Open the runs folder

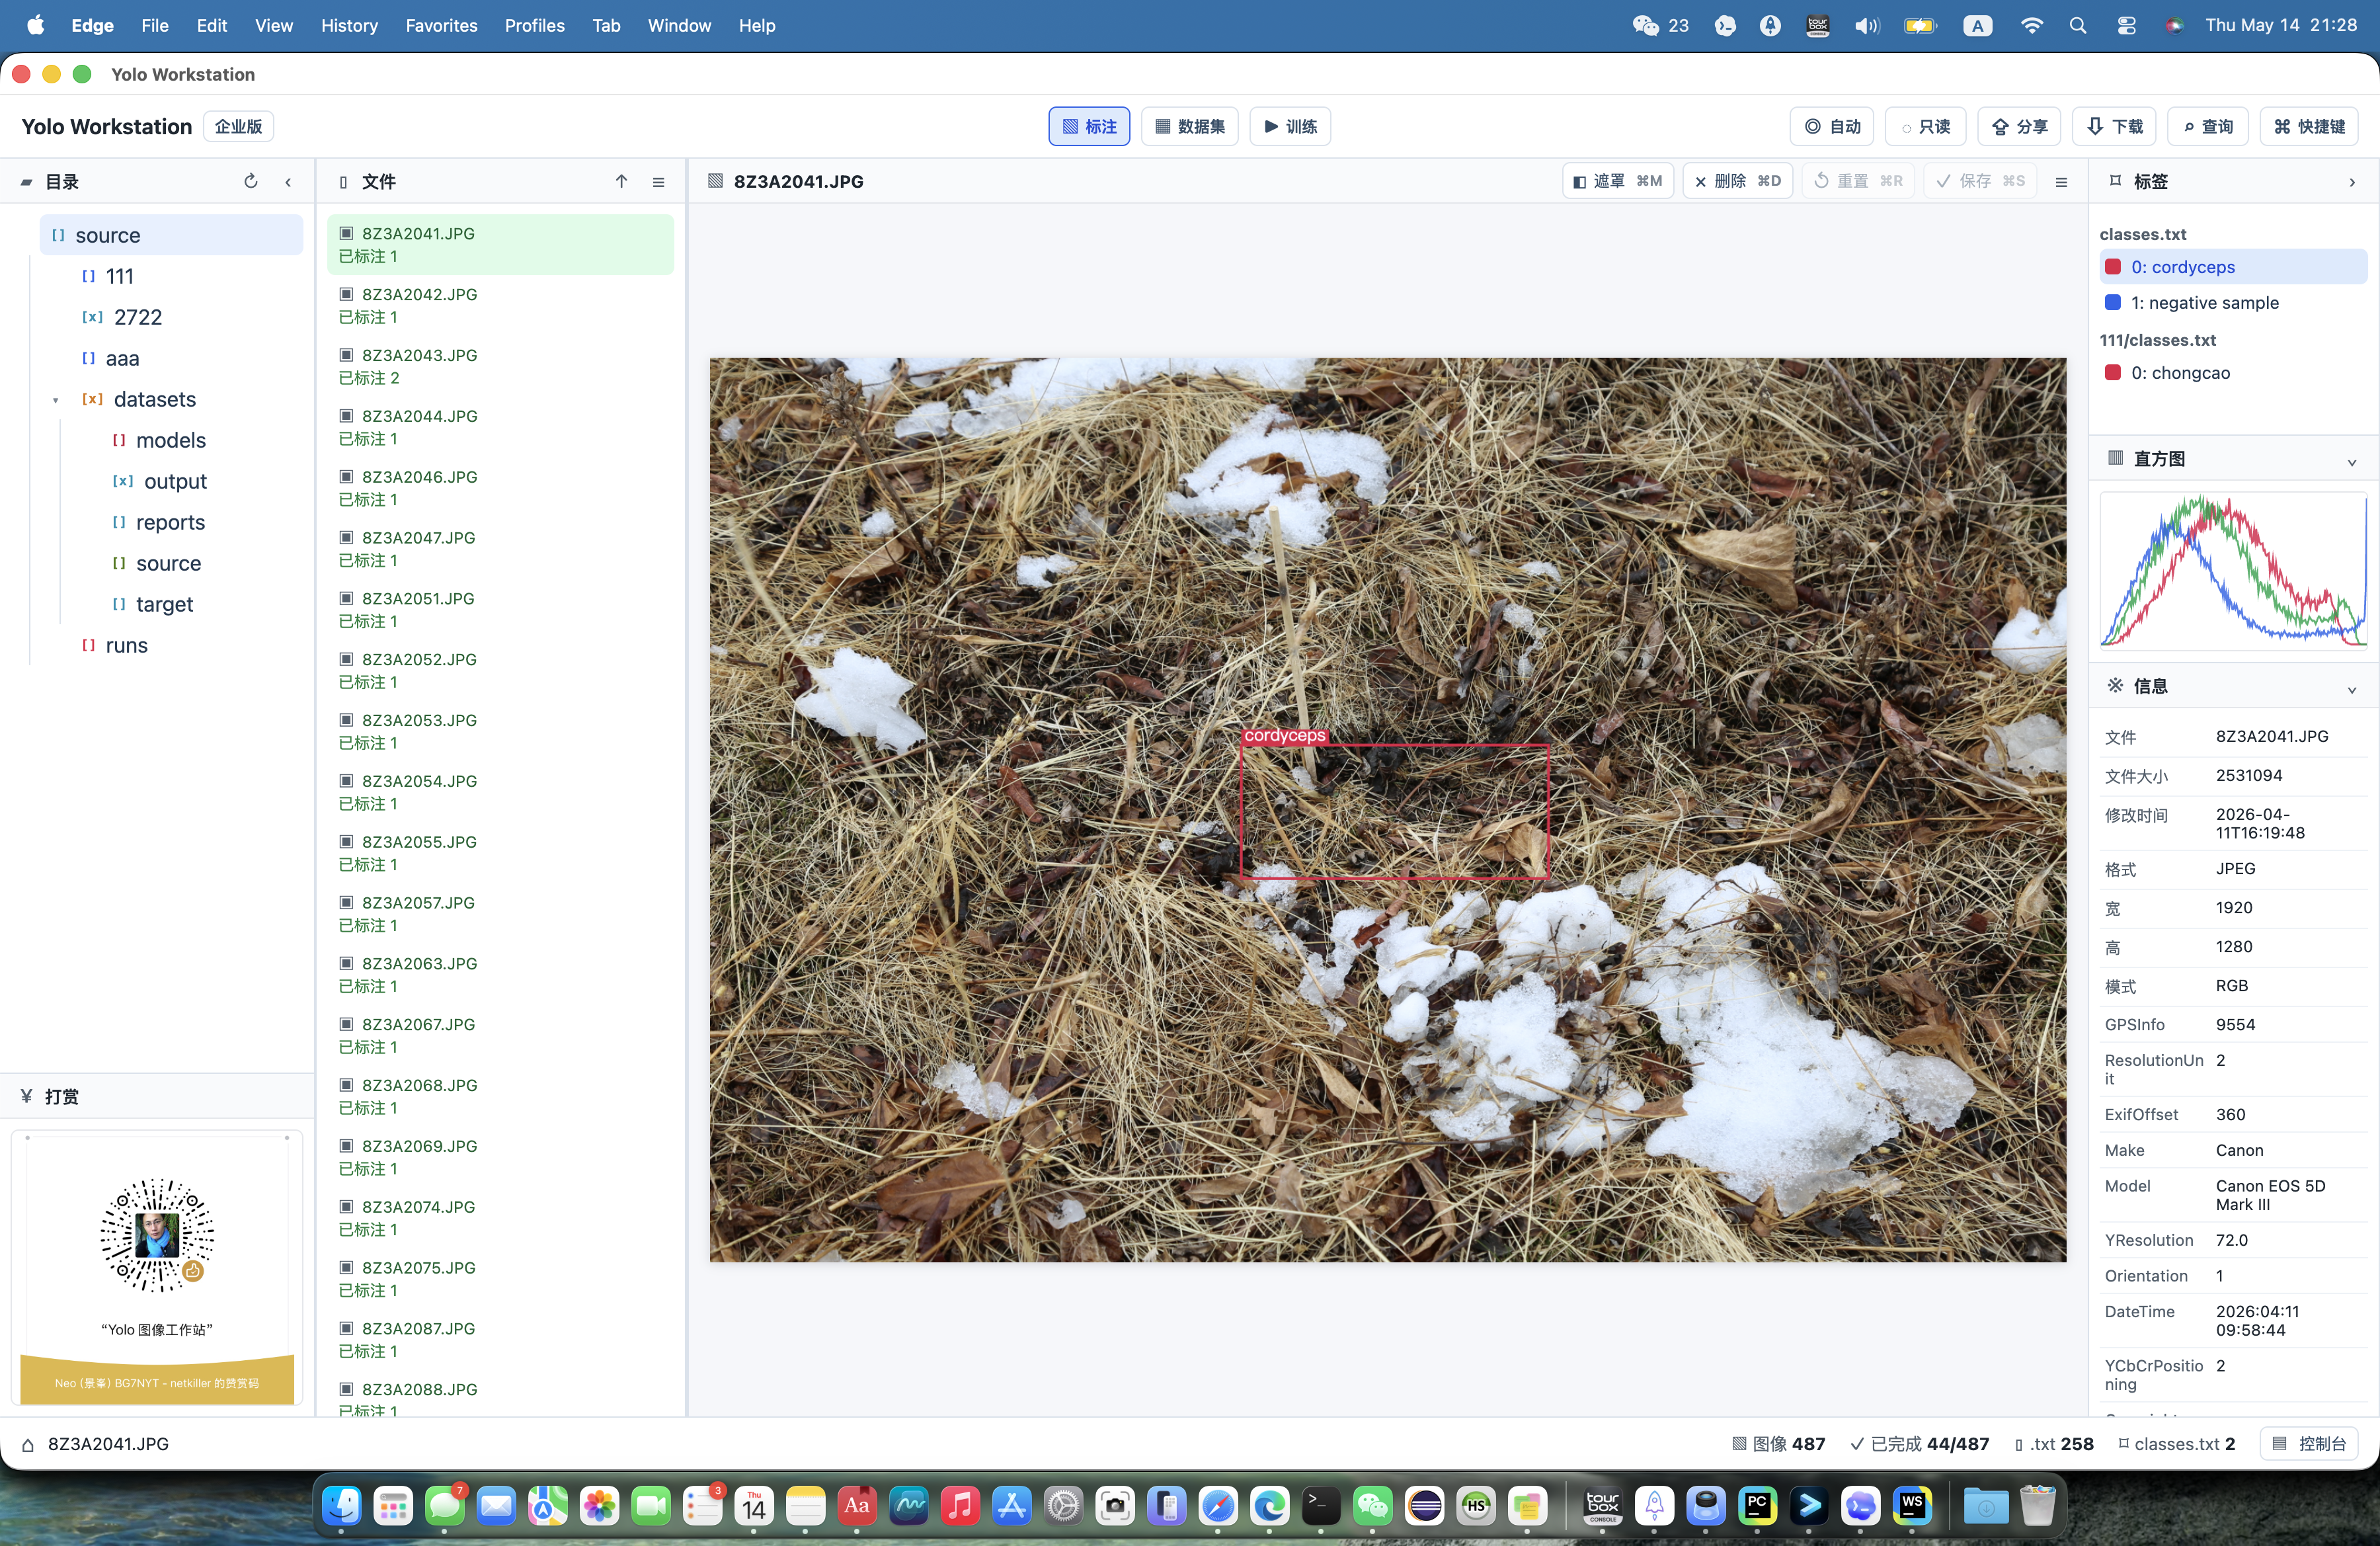coord(126,645)
